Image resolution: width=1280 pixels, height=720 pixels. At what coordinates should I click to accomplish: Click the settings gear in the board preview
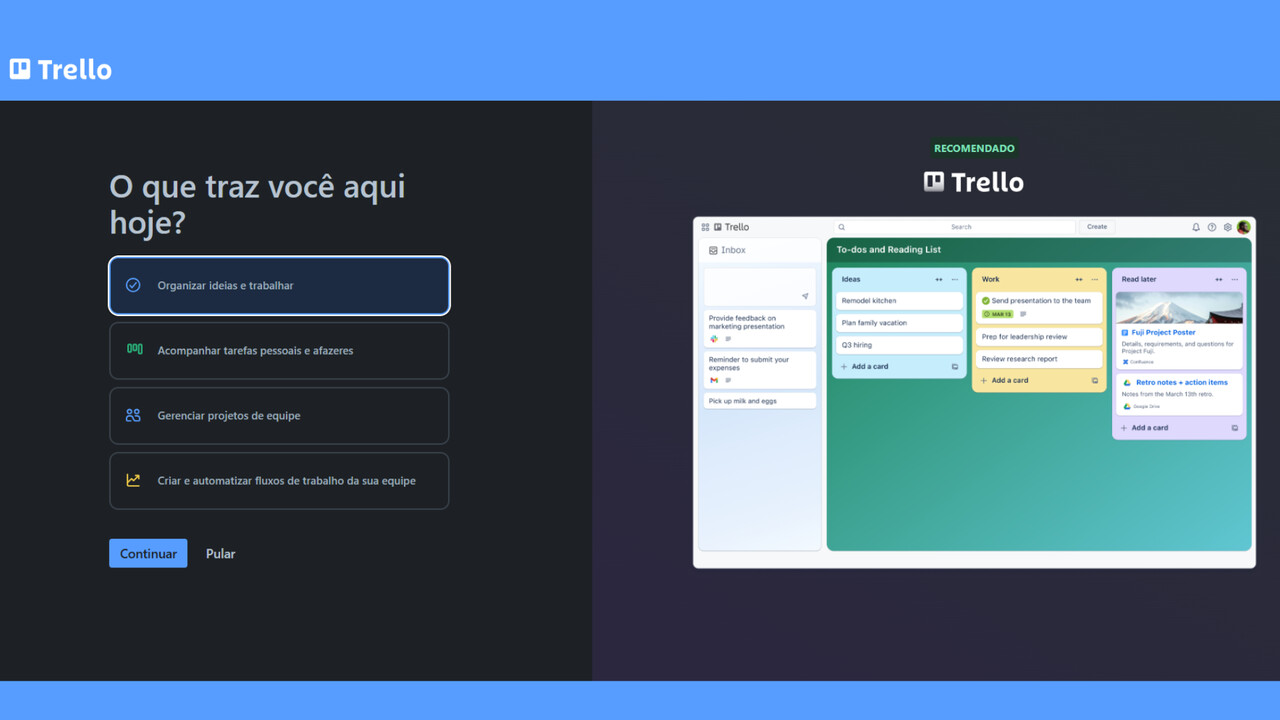click(1227, 227)
